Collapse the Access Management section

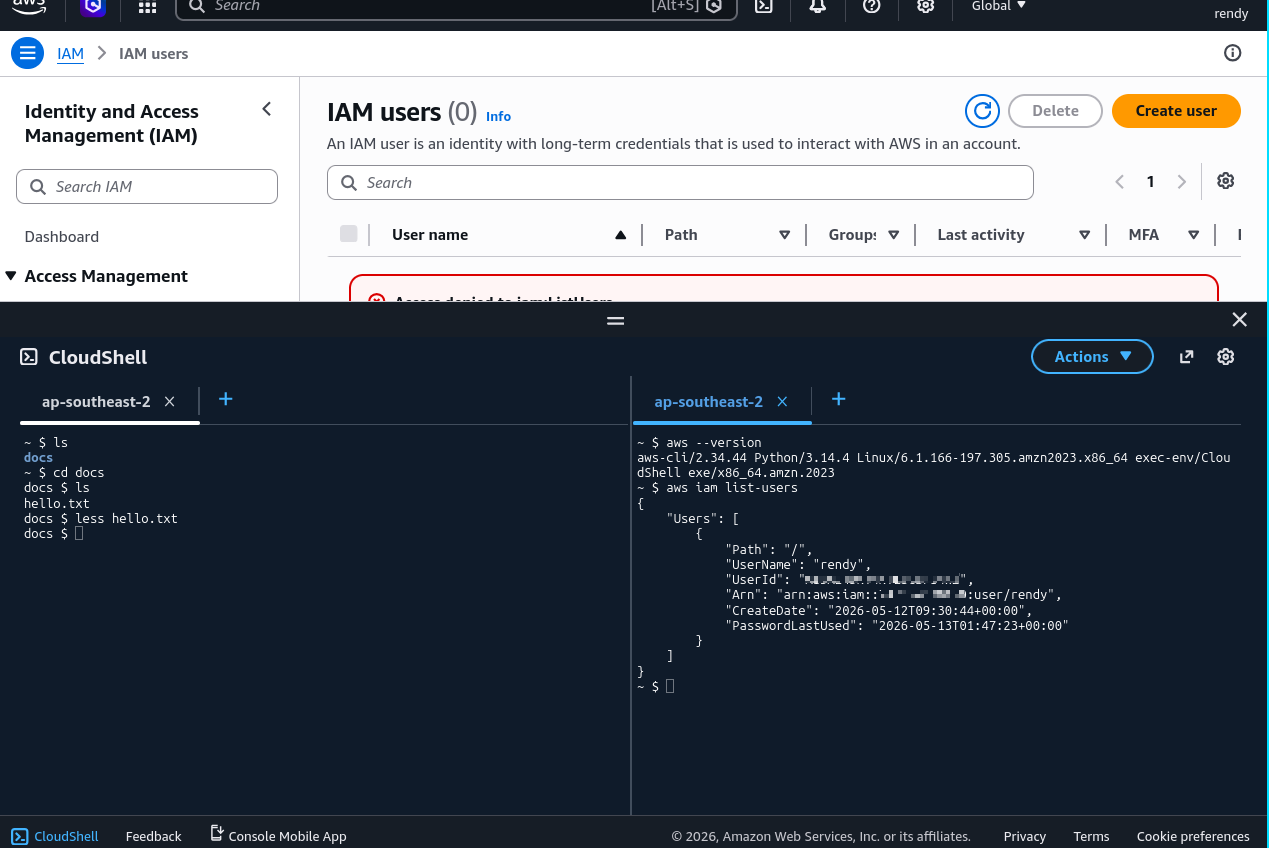(x=11, y=276)
